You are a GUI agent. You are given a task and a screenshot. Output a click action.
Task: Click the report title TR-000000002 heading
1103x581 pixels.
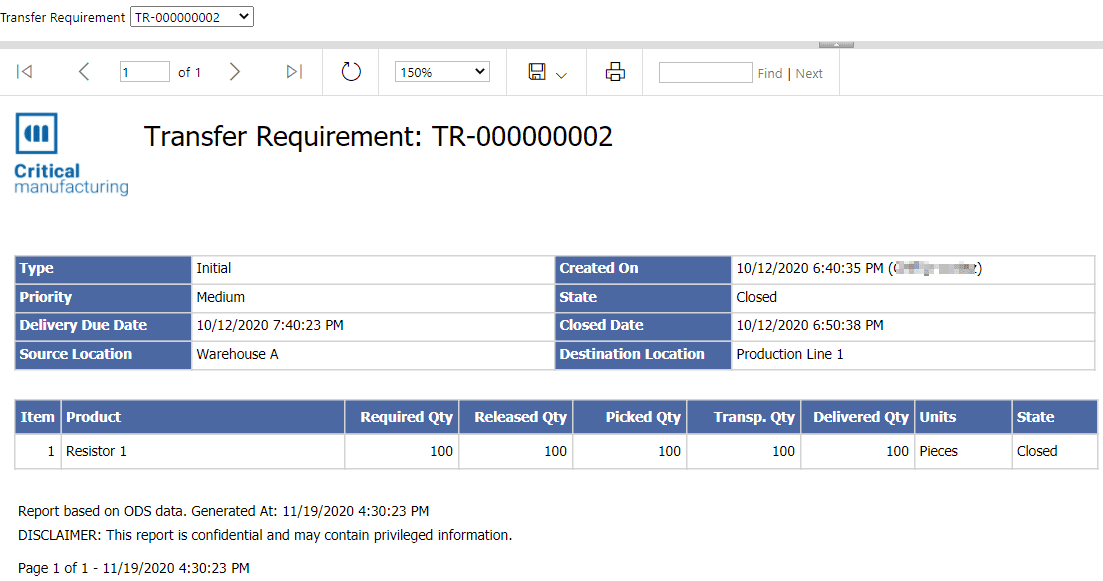tap(378, 137)
